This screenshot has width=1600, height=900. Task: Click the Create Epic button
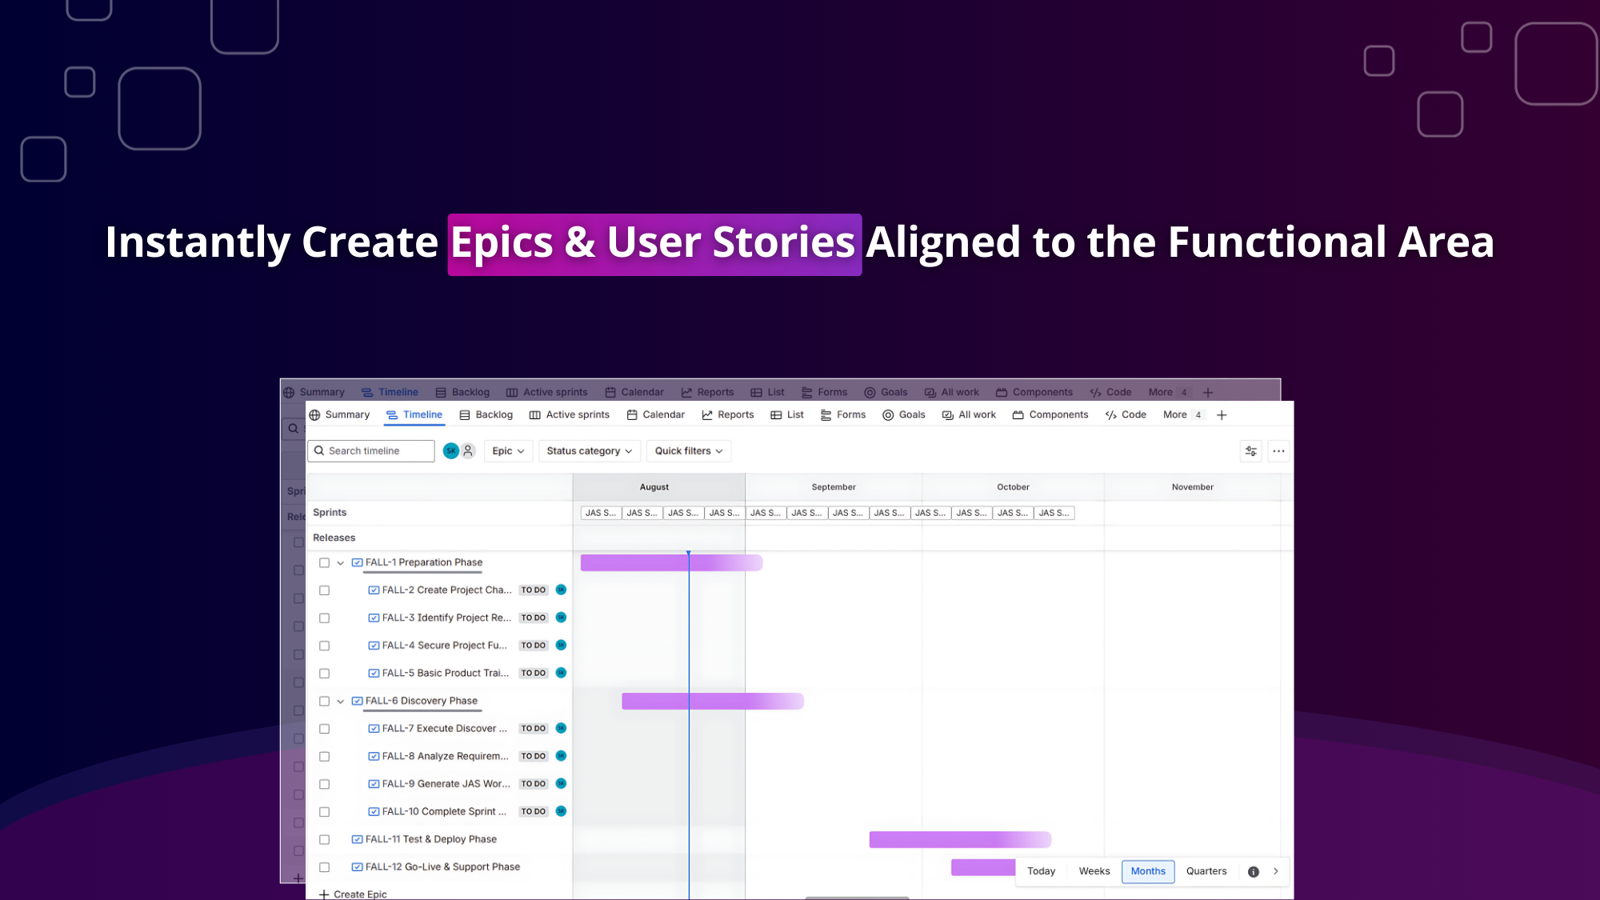coord(353,893)
